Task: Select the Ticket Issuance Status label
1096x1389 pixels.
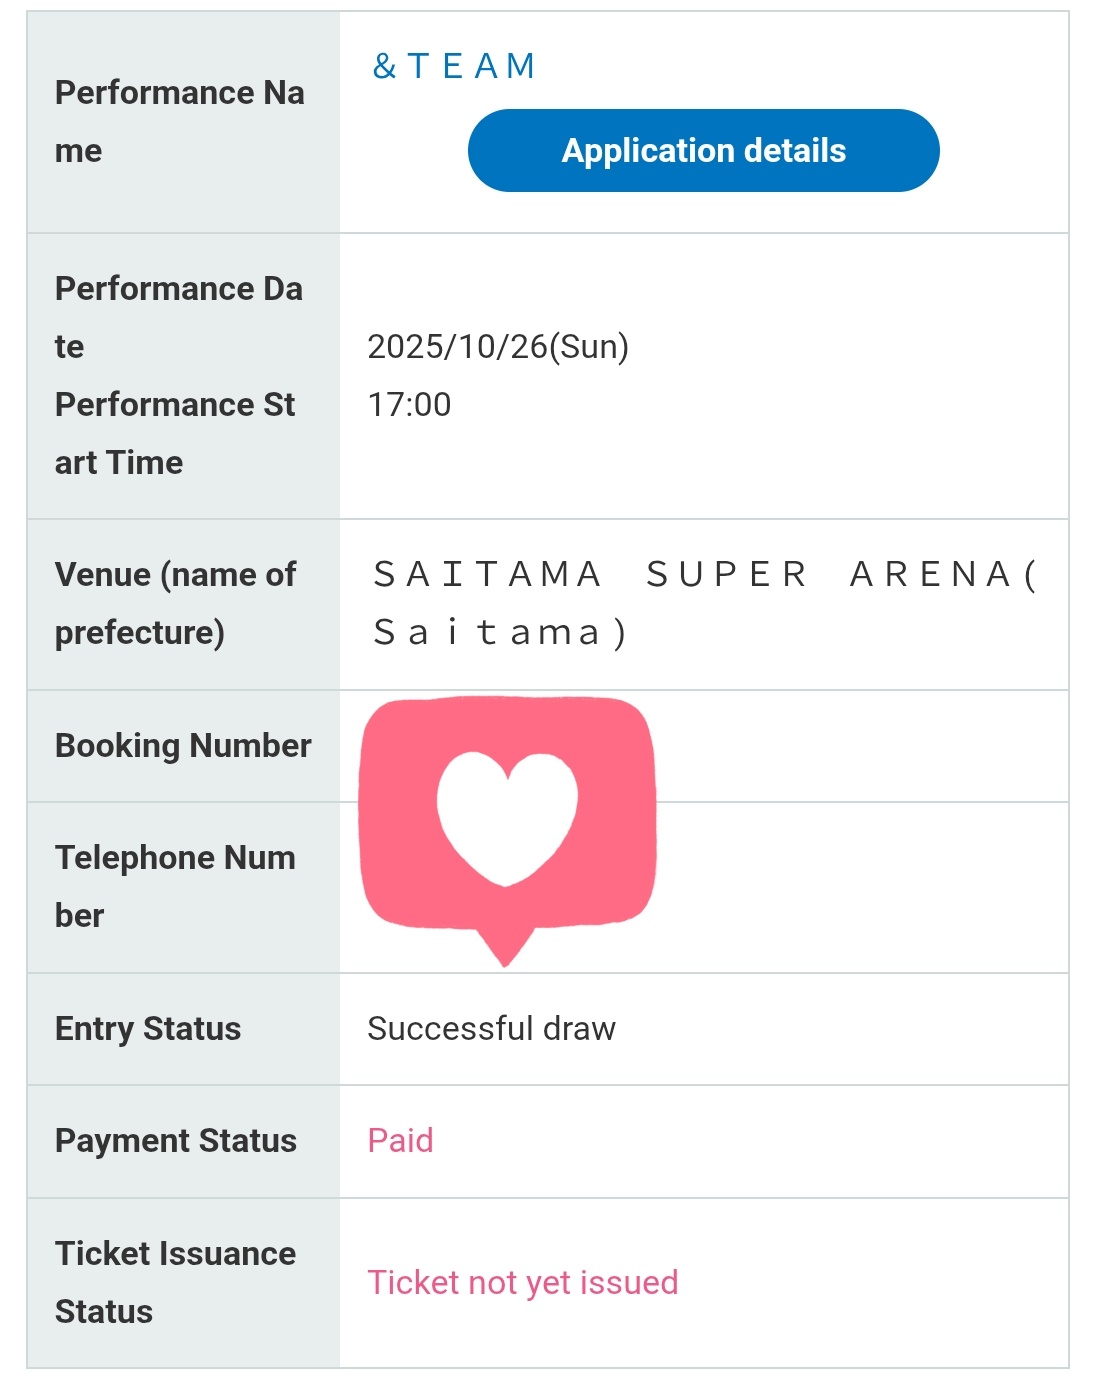Action: tap(175, 1282)
